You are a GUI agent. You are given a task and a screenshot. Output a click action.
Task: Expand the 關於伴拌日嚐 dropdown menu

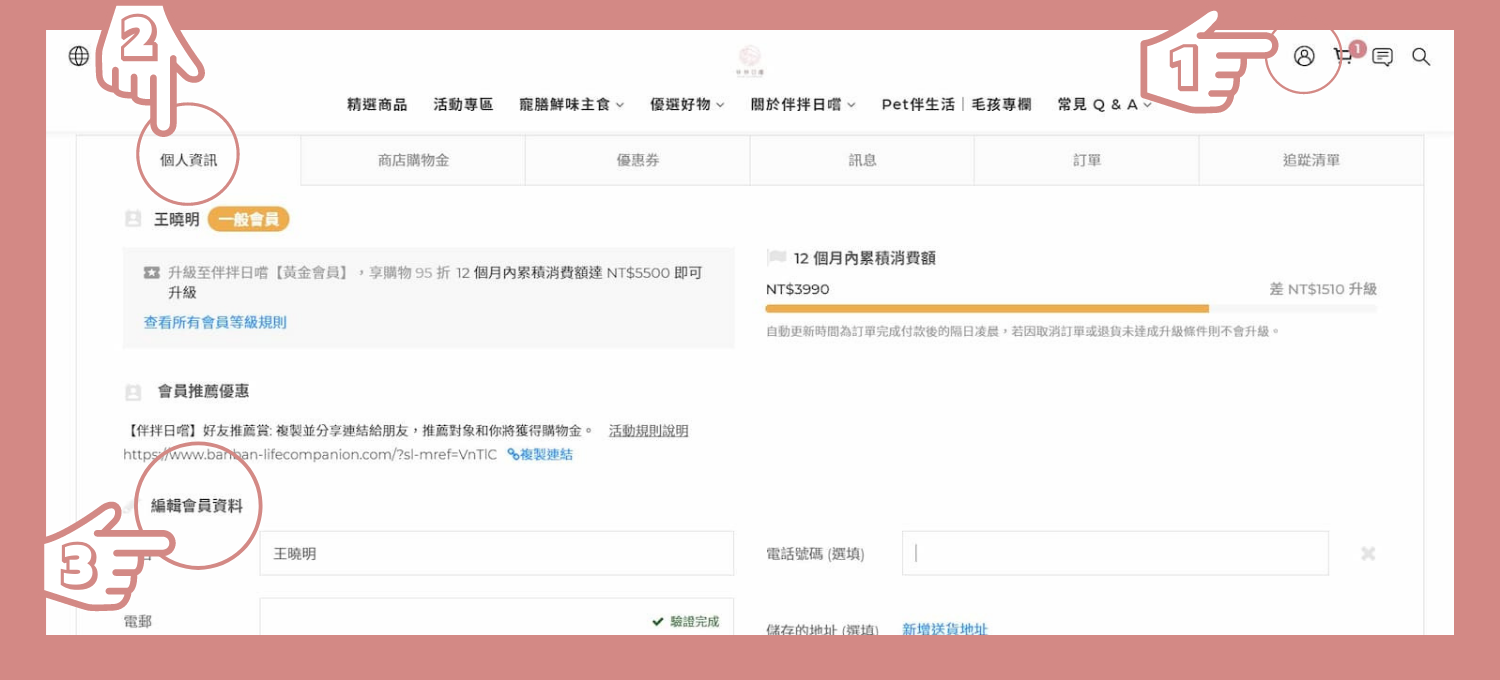point(803,104)
